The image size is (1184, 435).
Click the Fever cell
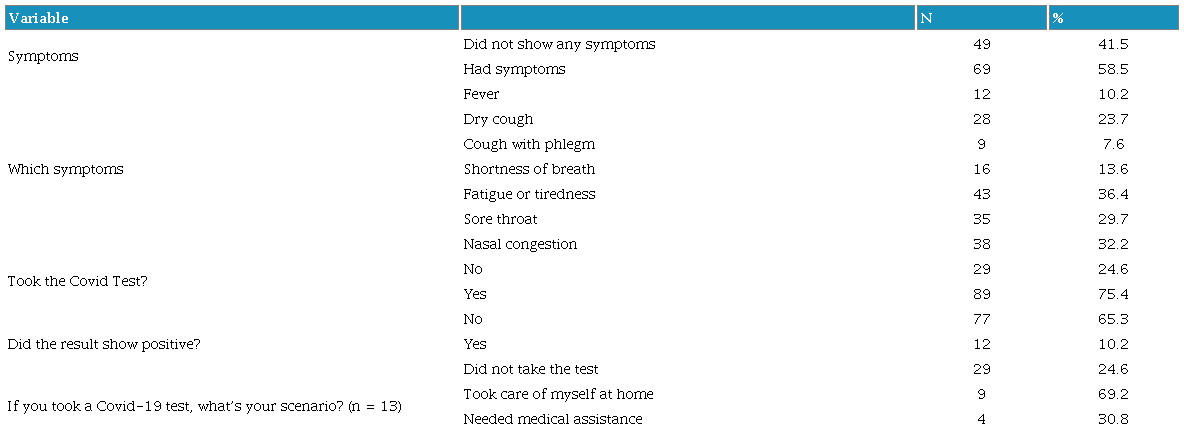pos(481,94)
